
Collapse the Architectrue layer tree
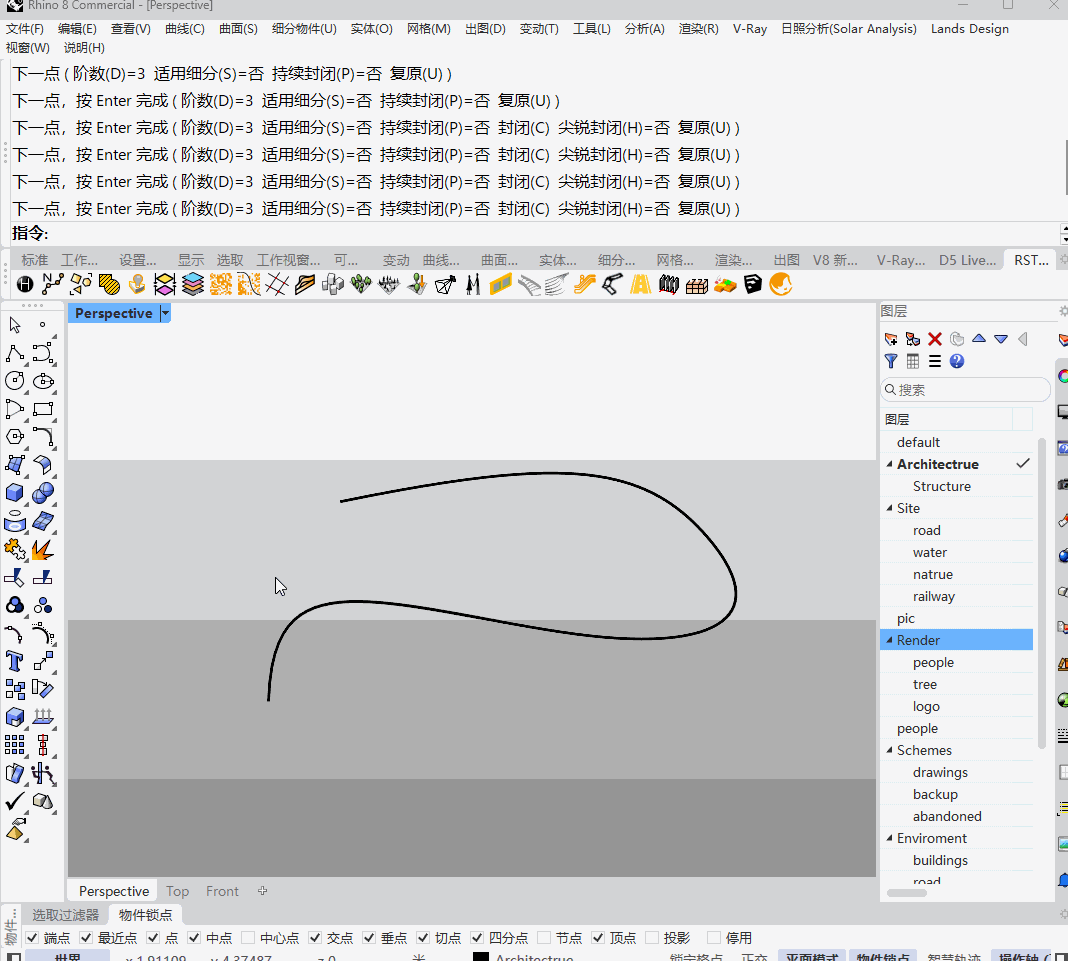pos(889,464)
